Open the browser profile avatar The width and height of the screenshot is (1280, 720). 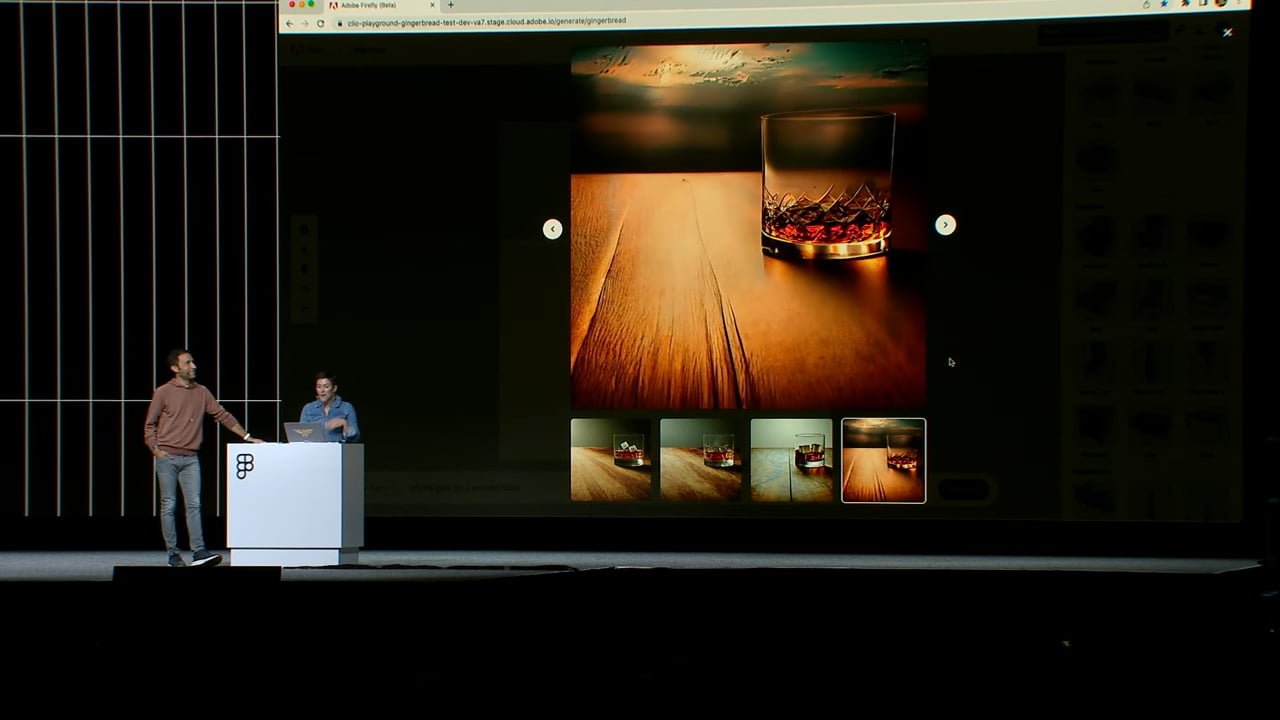coord(1220,3)
